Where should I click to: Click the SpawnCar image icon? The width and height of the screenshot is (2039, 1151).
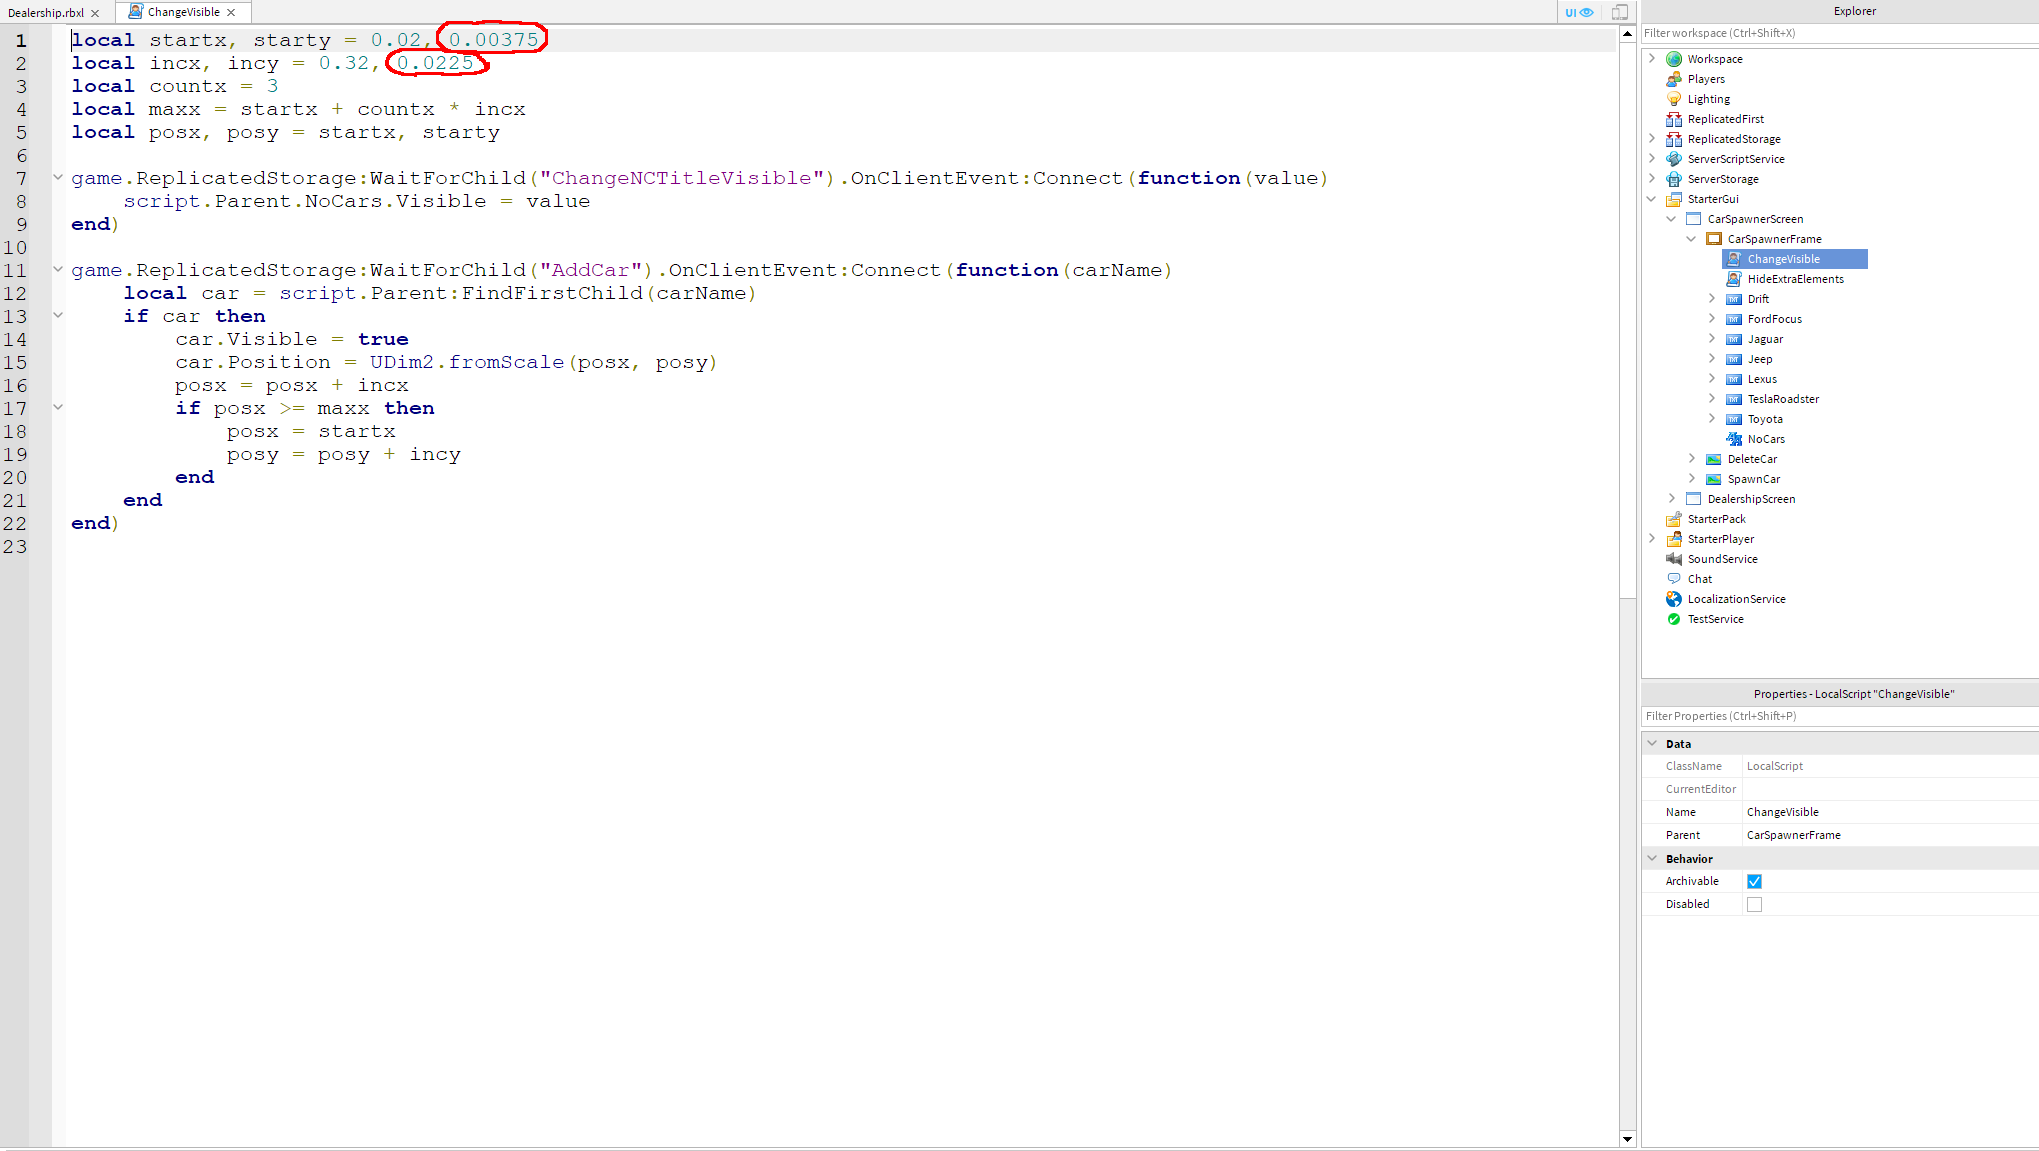click(1714, 479)
